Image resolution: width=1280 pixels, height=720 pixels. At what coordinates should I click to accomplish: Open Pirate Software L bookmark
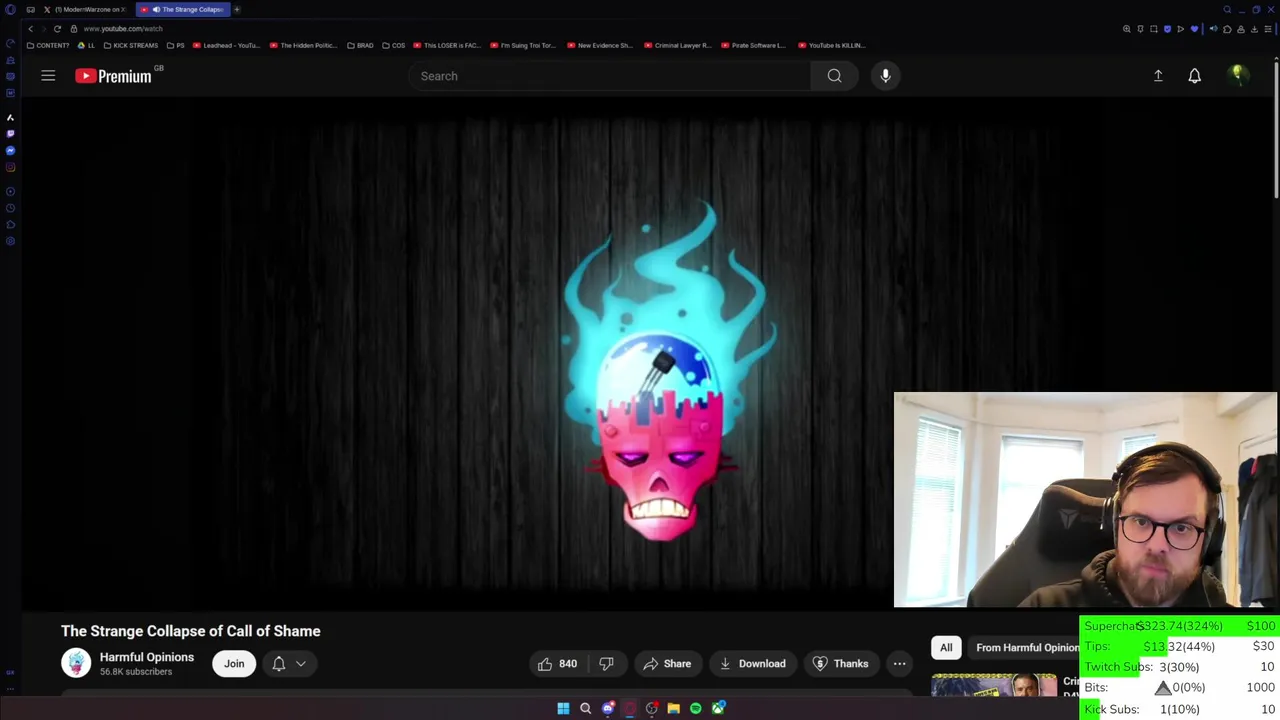click(x=754, y=45)
